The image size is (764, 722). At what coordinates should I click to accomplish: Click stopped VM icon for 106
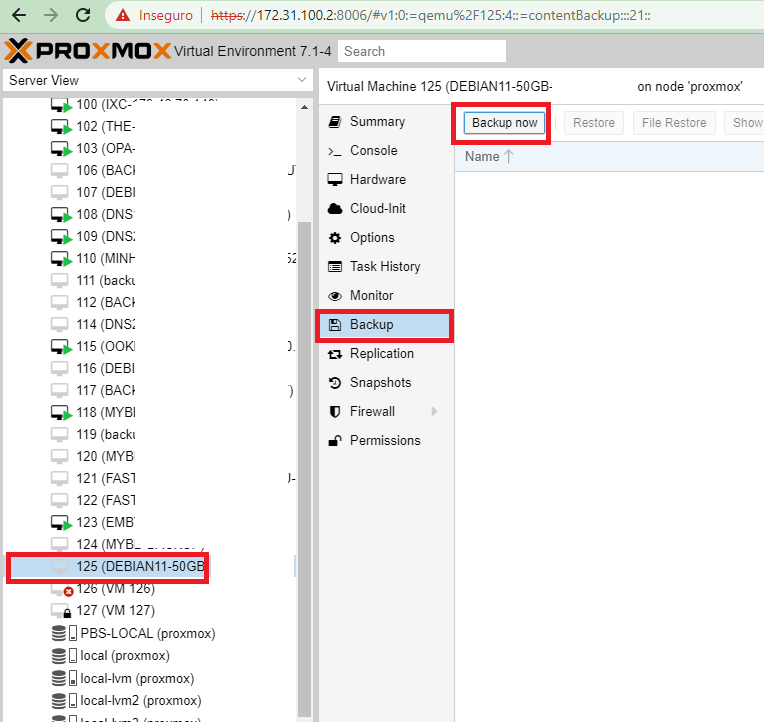click(59, 171)
